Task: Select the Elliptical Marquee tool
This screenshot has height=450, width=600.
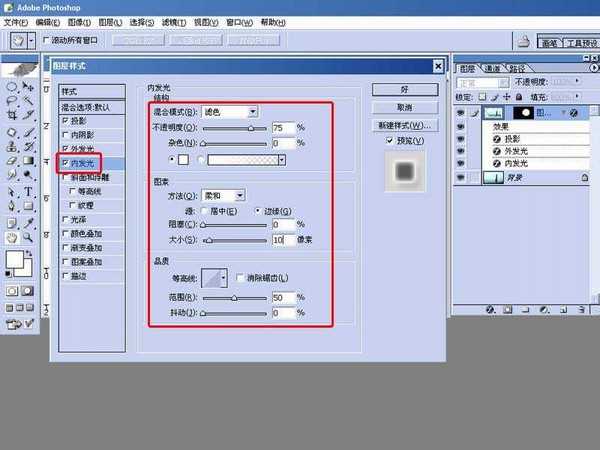Action: 11,87
